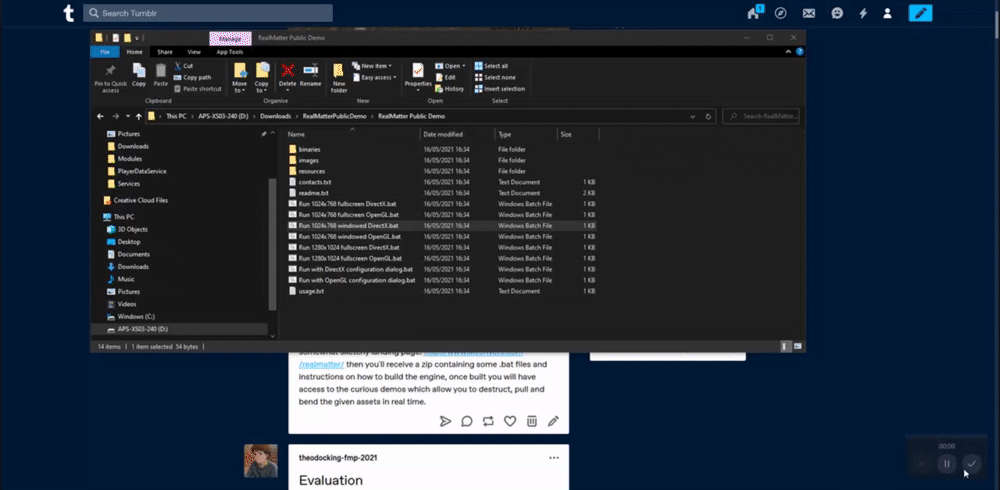The height and width of the screenshot is (490, 1000).
Task: Click the post reblog icon
Action: pyautogui.click(x=489, y=421)
